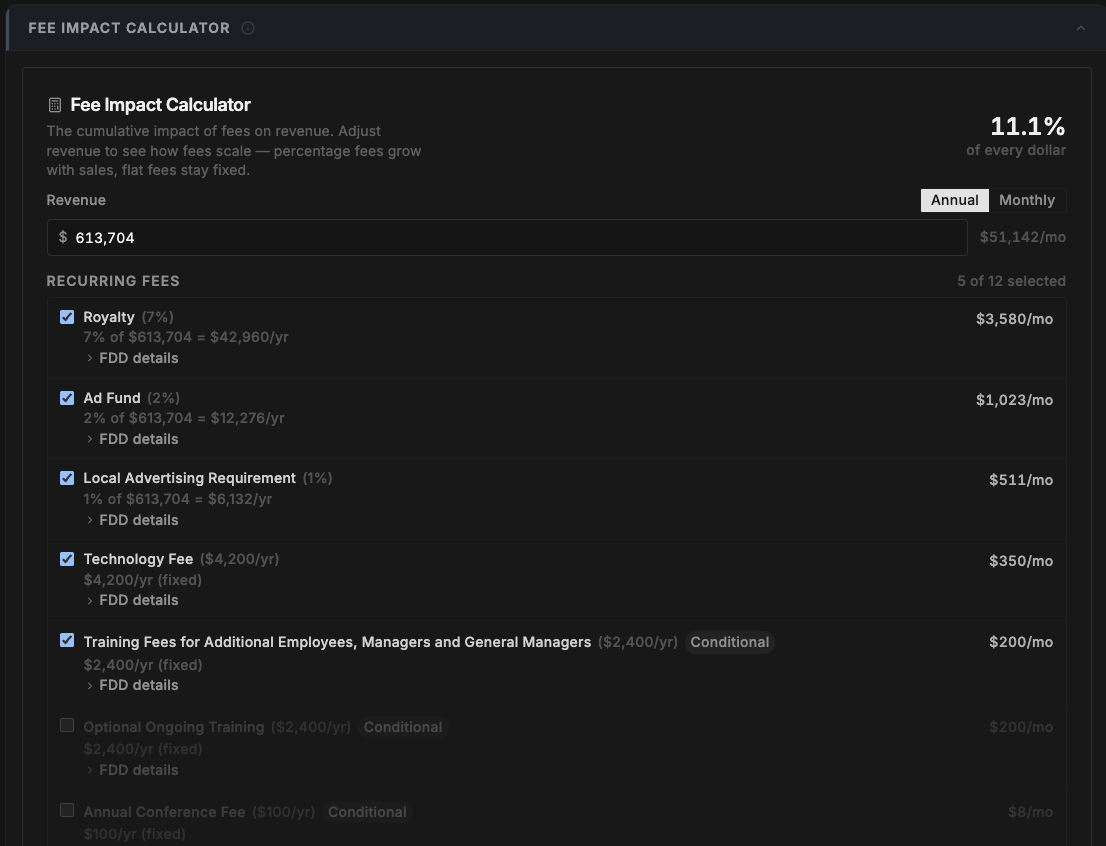Expand FDD details under Royalty

[x=132, y=358]
